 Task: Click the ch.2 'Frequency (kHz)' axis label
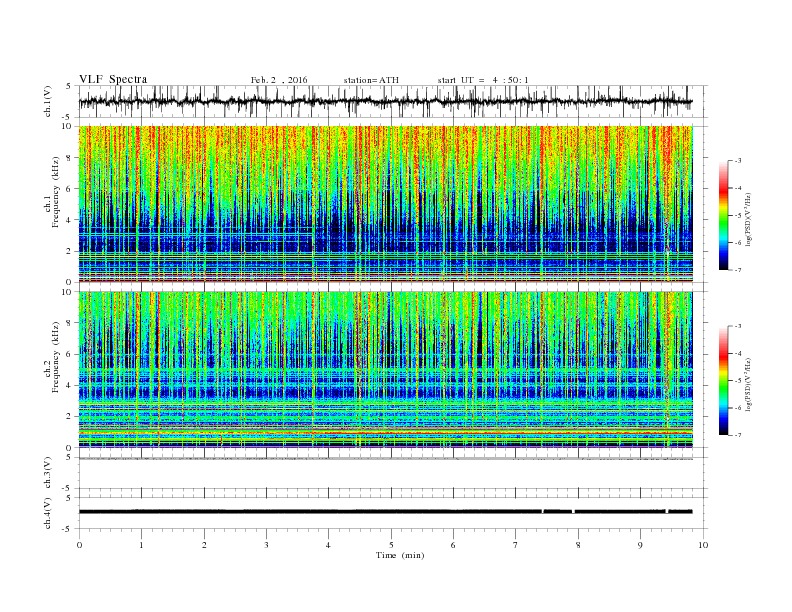click(56, 356)
